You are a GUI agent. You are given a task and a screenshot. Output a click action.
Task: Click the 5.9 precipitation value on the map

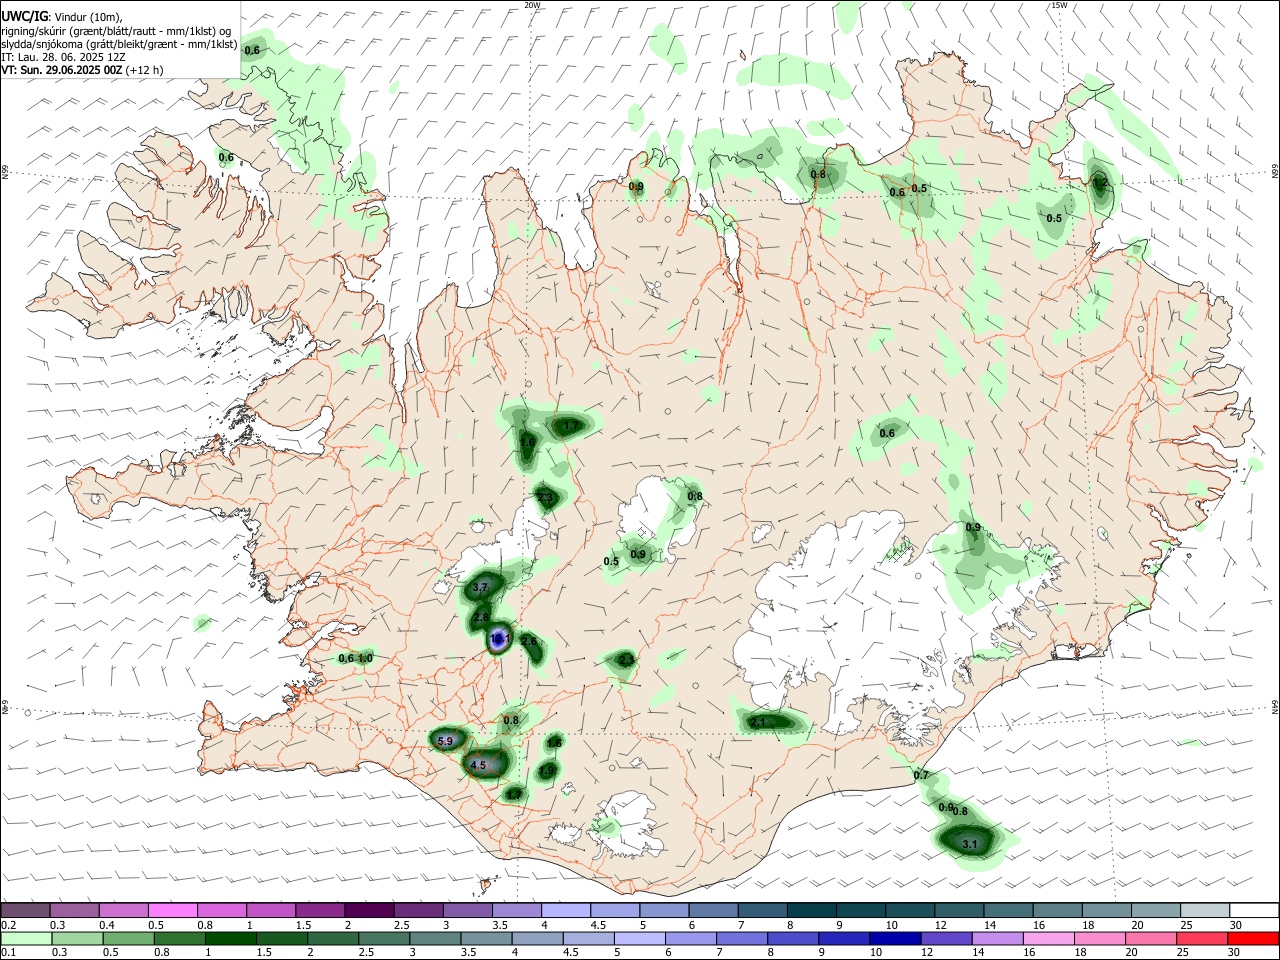(446, 741)
